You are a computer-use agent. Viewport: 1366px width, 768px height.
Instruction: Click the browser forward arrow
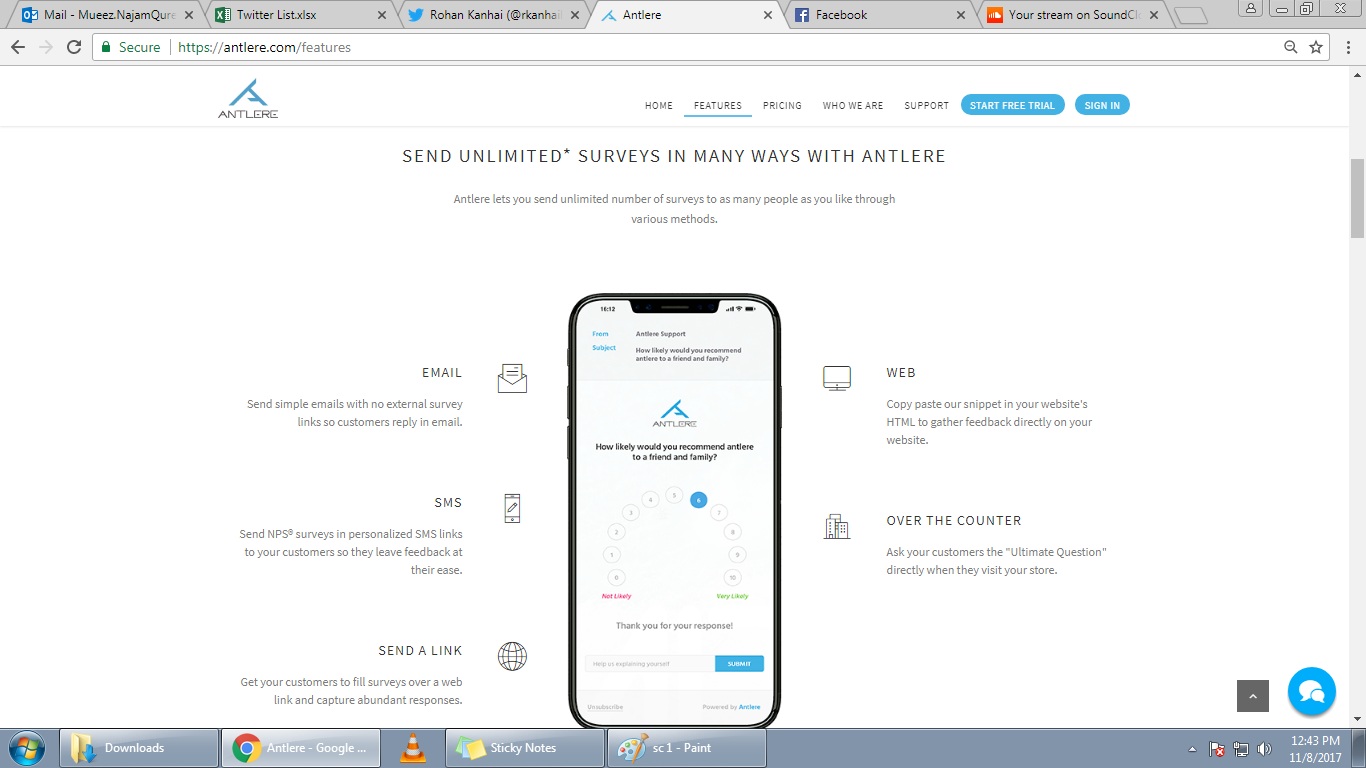tap(45, 47)
